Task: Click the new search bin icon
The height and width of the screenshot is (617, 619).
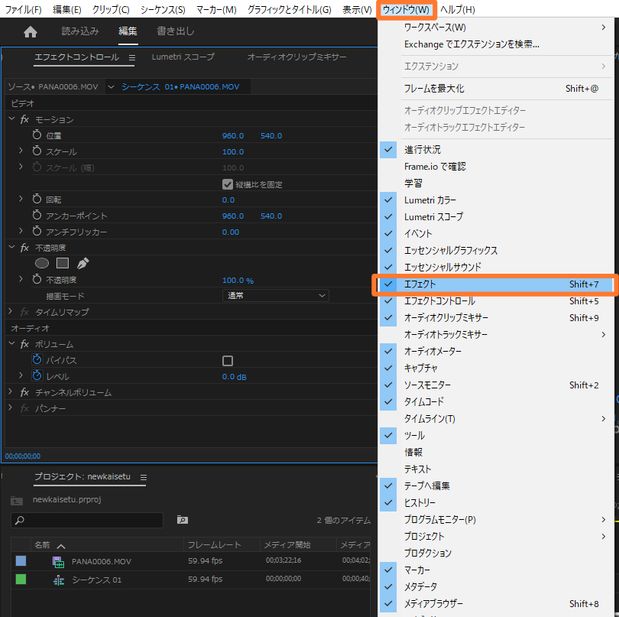Action: click(x=182, y=519)
